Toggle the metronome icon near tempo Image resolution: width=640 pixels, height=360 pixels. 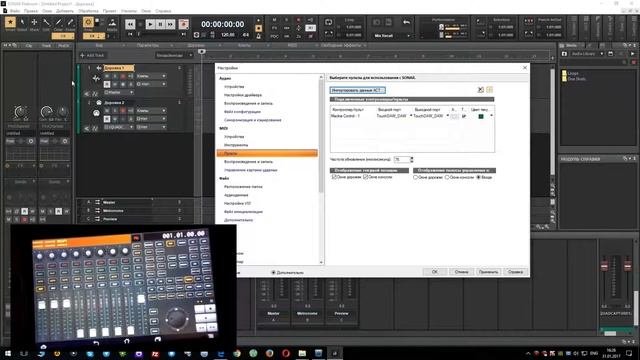[258, 36]
